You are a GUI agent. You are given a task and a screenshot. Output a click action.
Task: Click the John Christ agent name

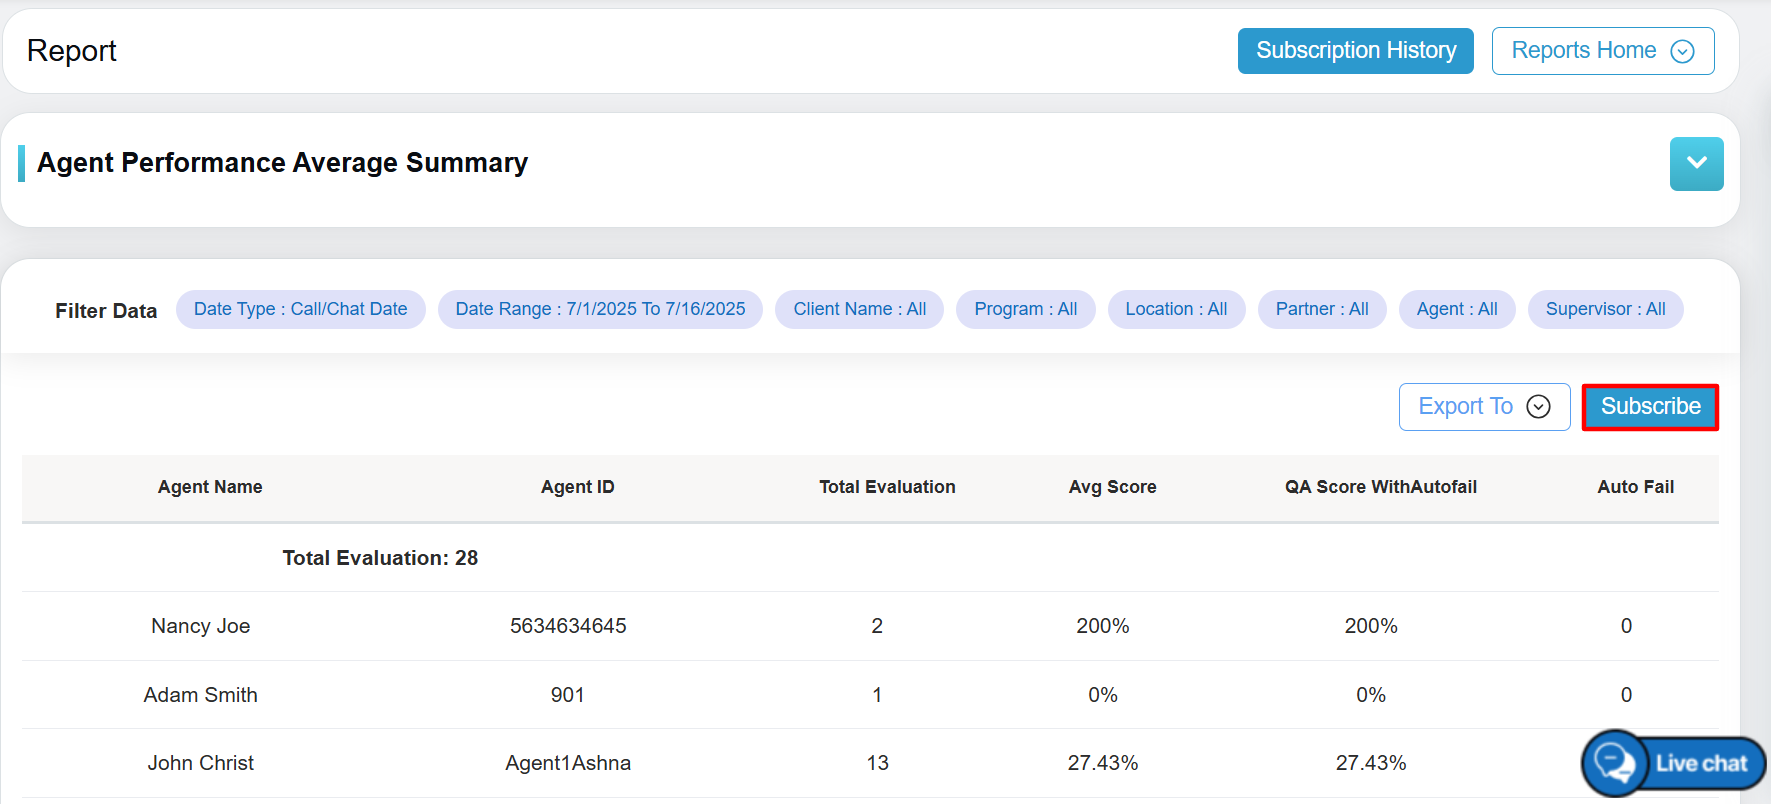(201, 763)
